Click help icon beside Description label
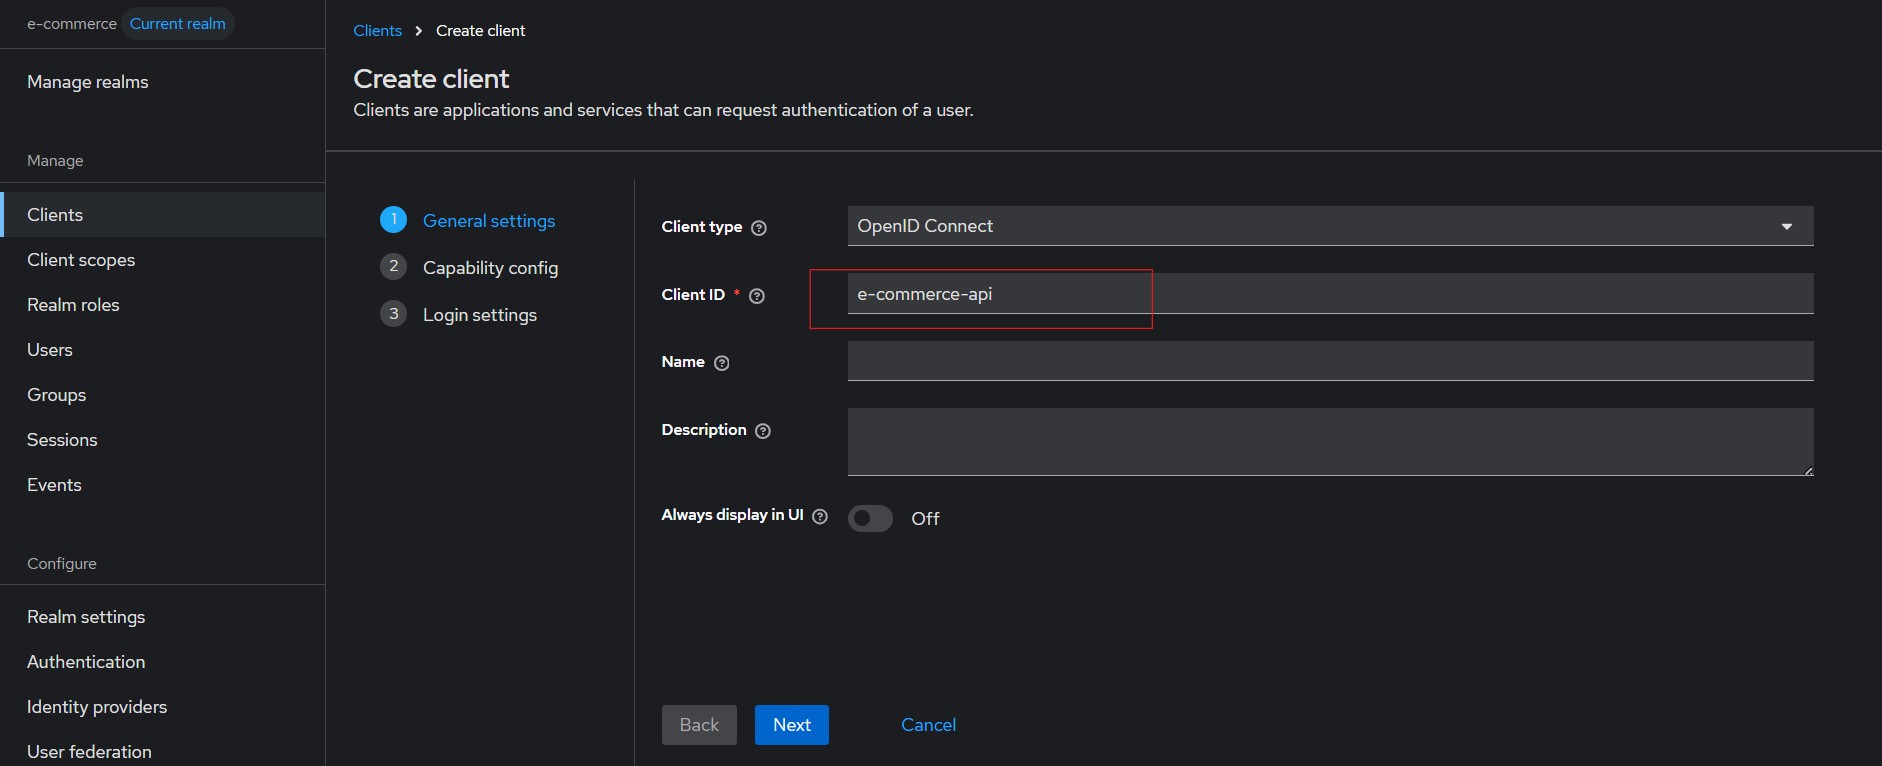This screenshot has height=766, width=1882. tap(763, 431)
